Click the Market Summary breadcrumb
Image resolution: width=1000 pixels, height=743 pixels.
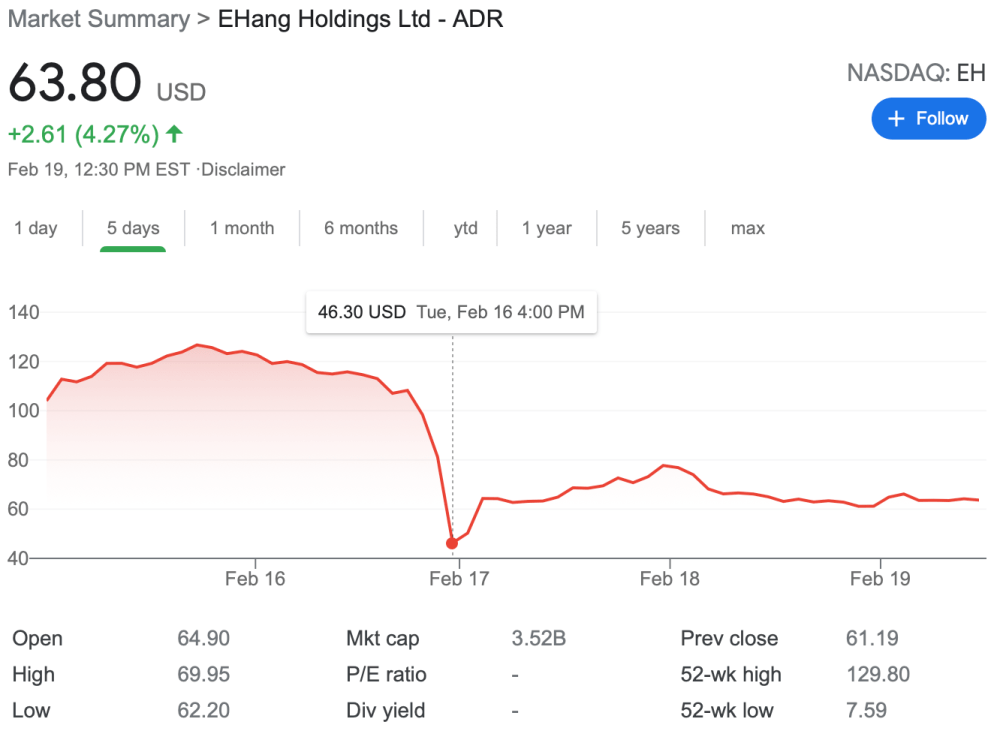tap(98, 19)
